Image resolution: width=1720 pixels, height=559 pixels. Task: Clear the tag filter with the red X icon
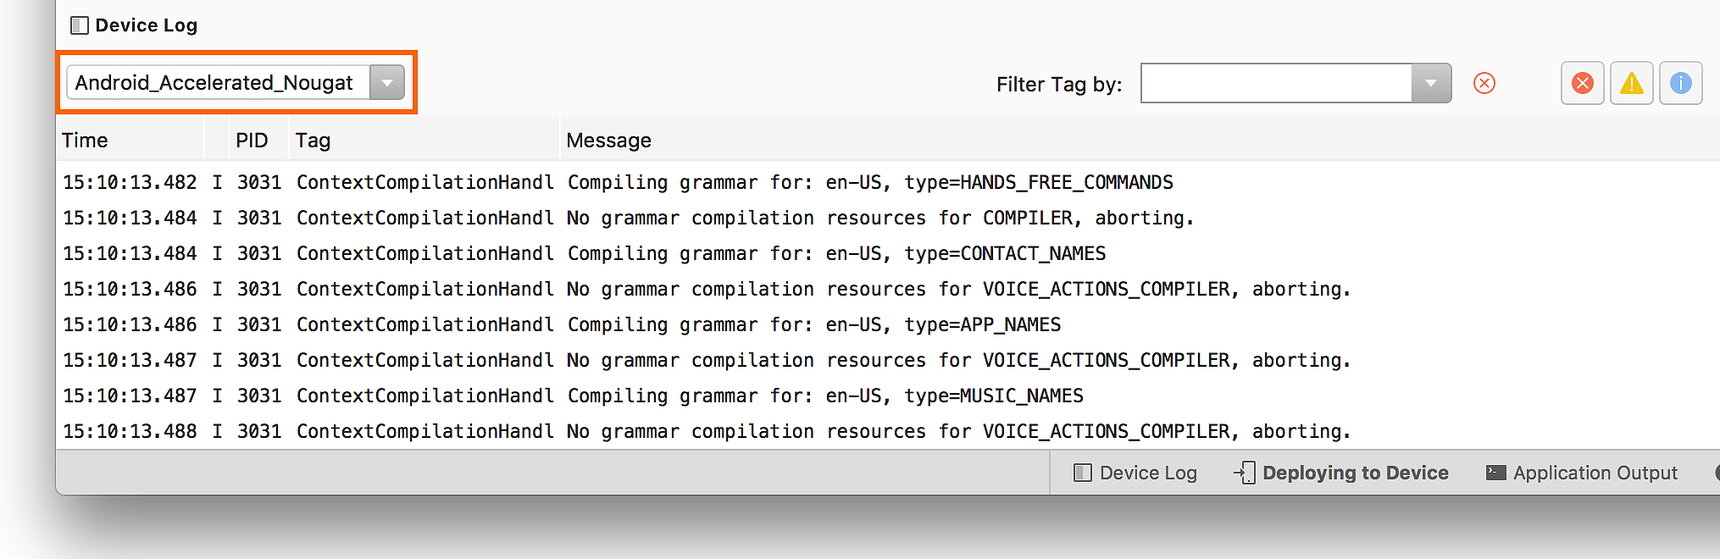pyautogui.click(x=1484, y=83)
